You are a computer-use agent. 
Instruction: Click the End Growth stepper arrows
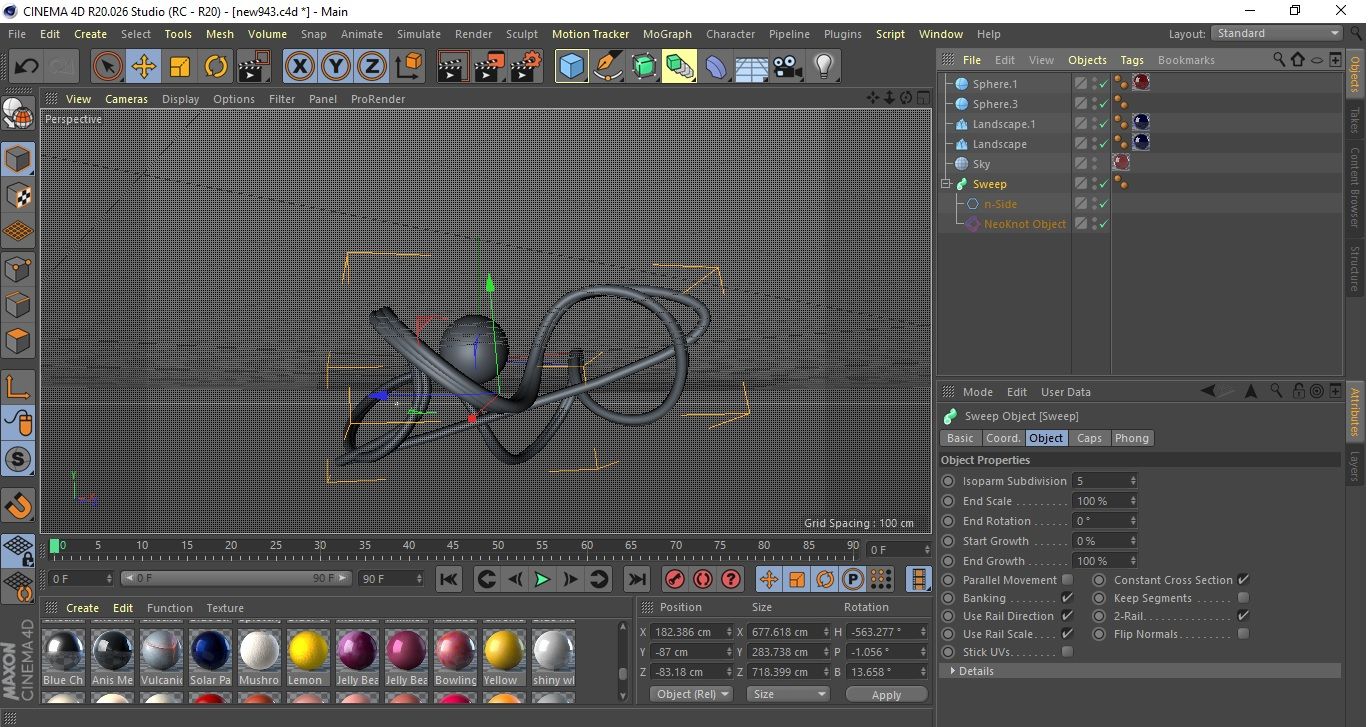[1132, 561]
